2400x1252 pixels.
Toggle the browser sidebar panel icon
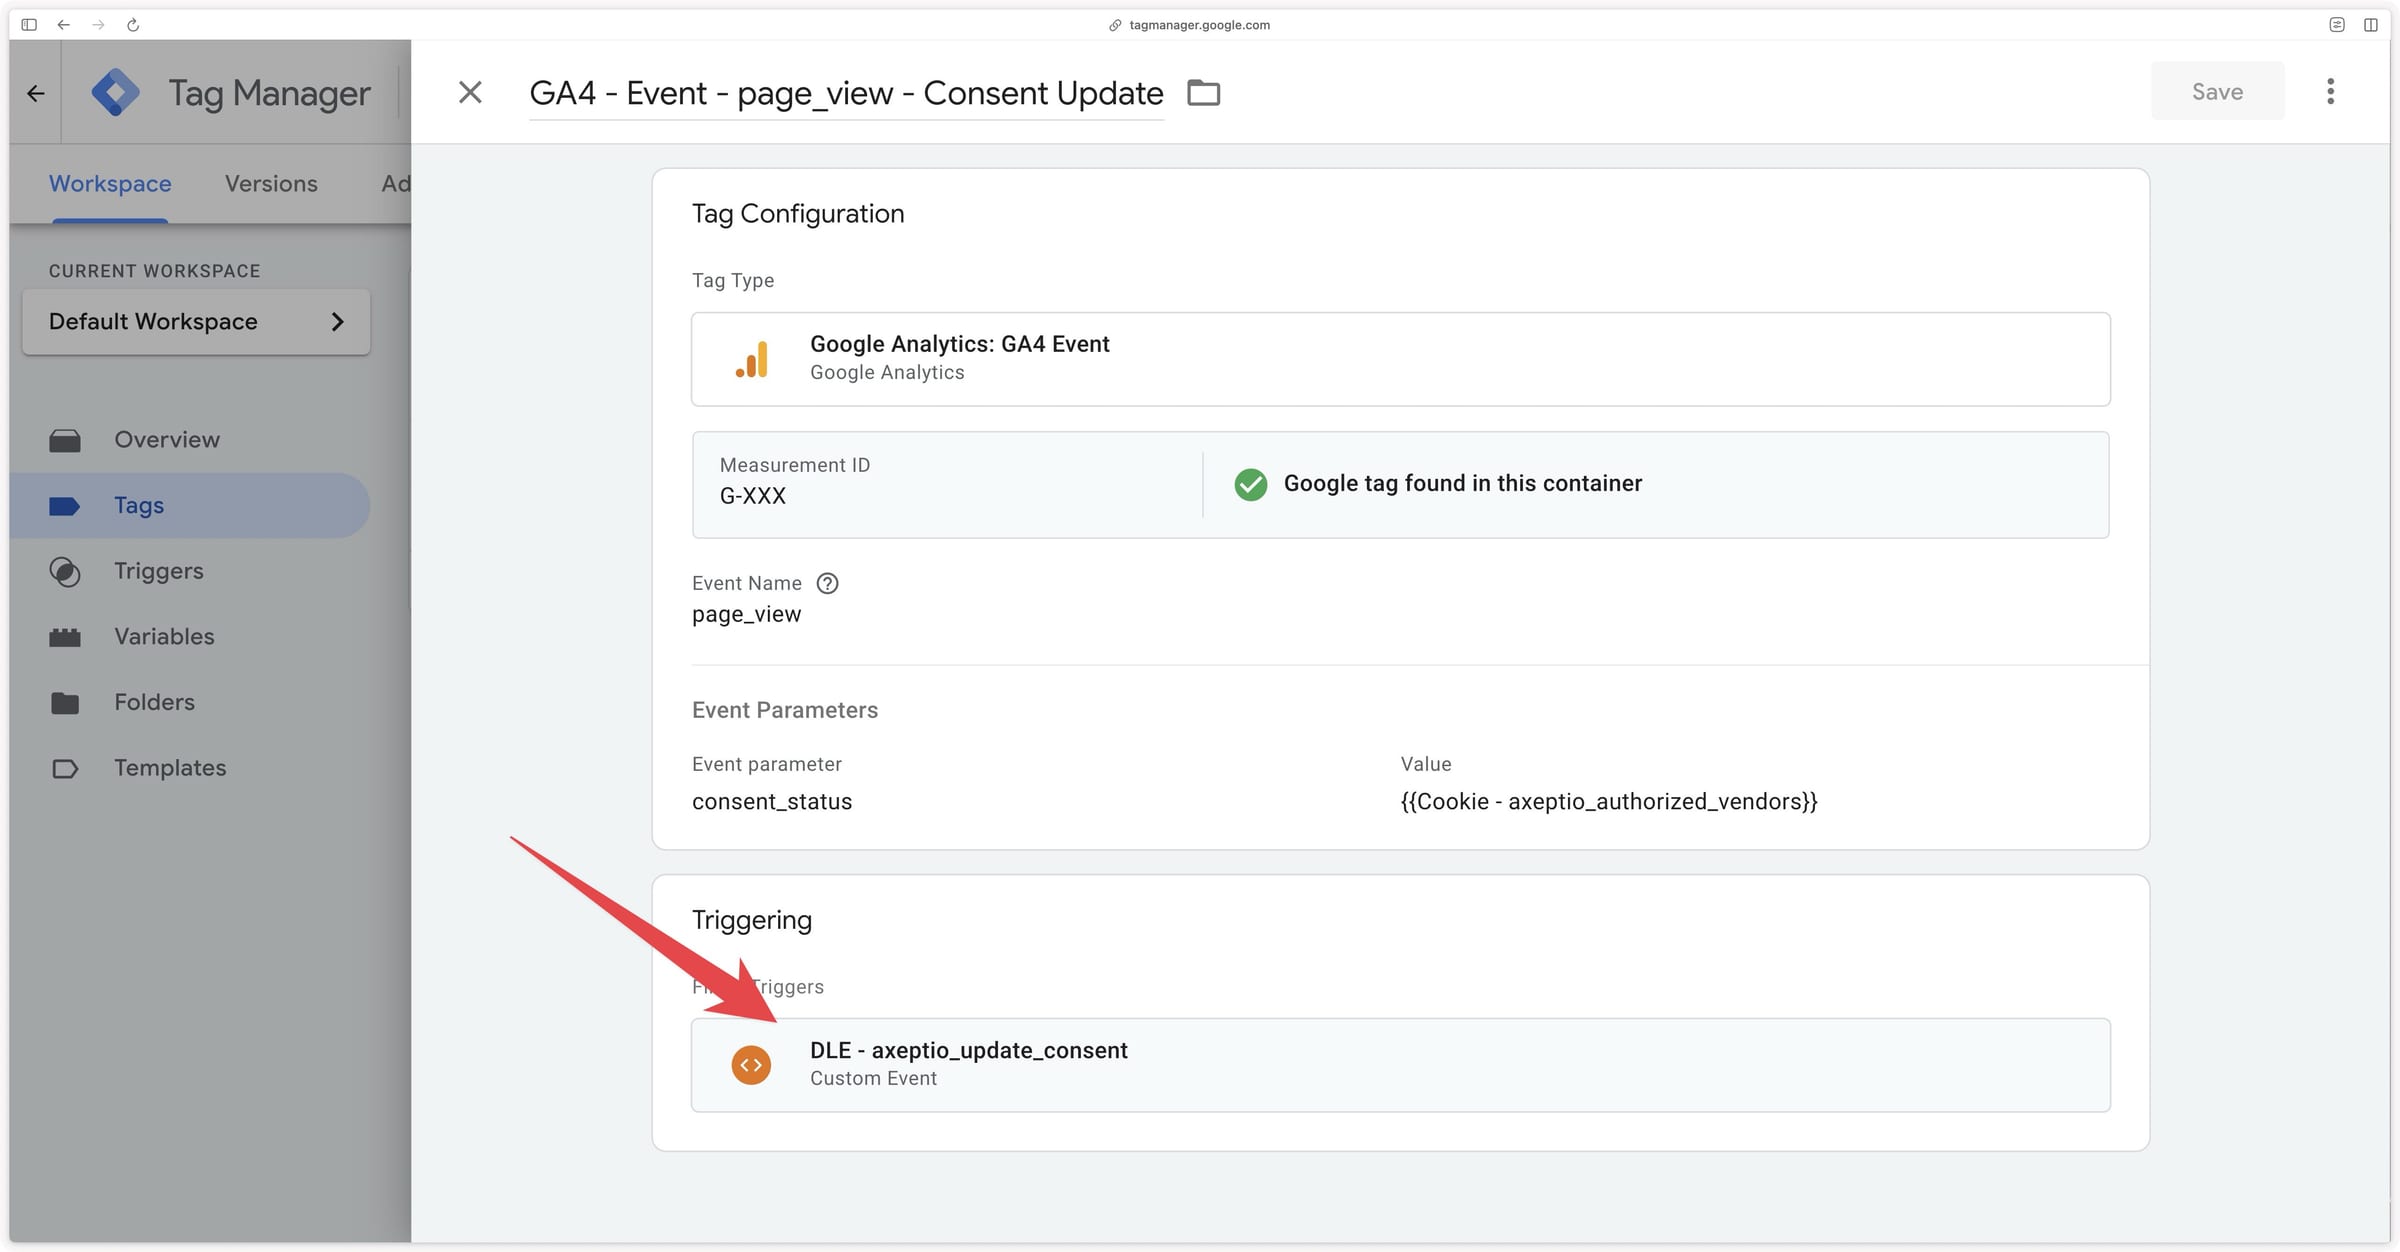pos(29,25)
